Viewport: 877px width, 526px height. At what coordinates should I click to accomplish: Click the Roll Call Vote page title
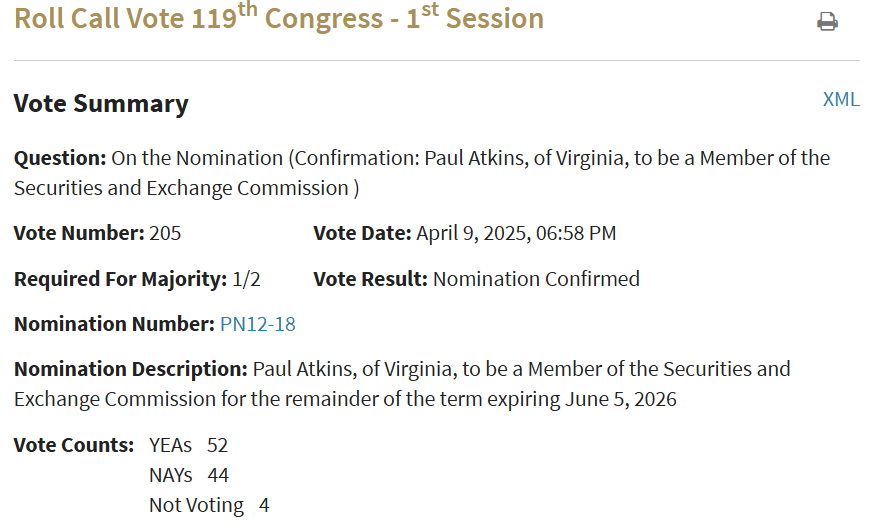(279, 18)
